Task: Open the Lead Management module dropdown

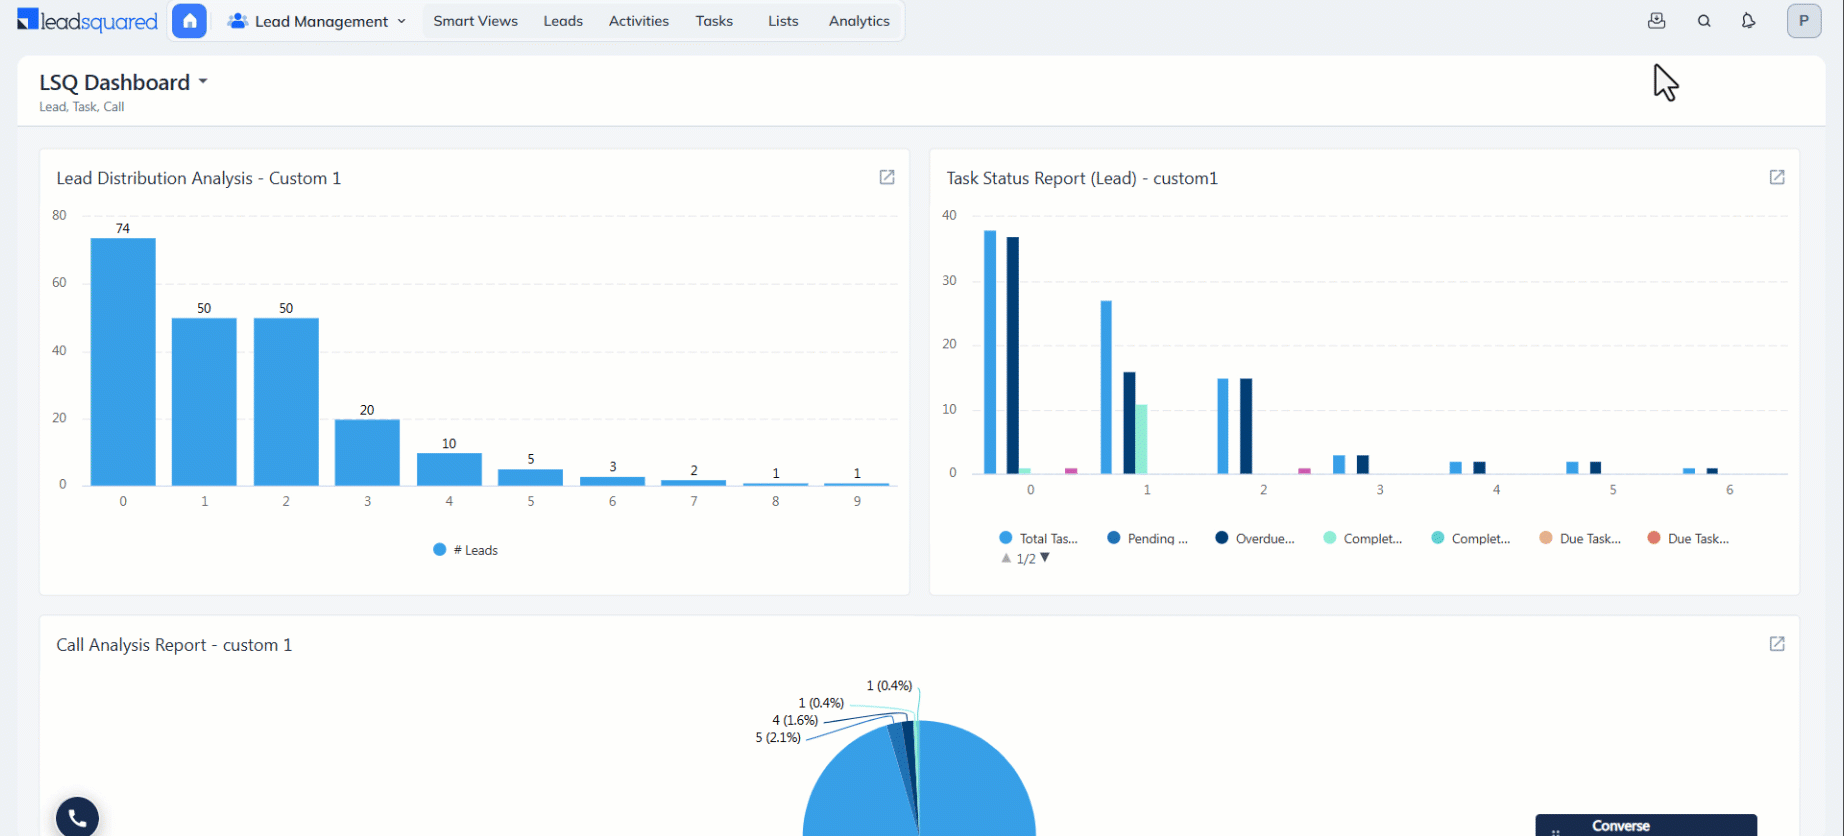Action: coord(317,21)
